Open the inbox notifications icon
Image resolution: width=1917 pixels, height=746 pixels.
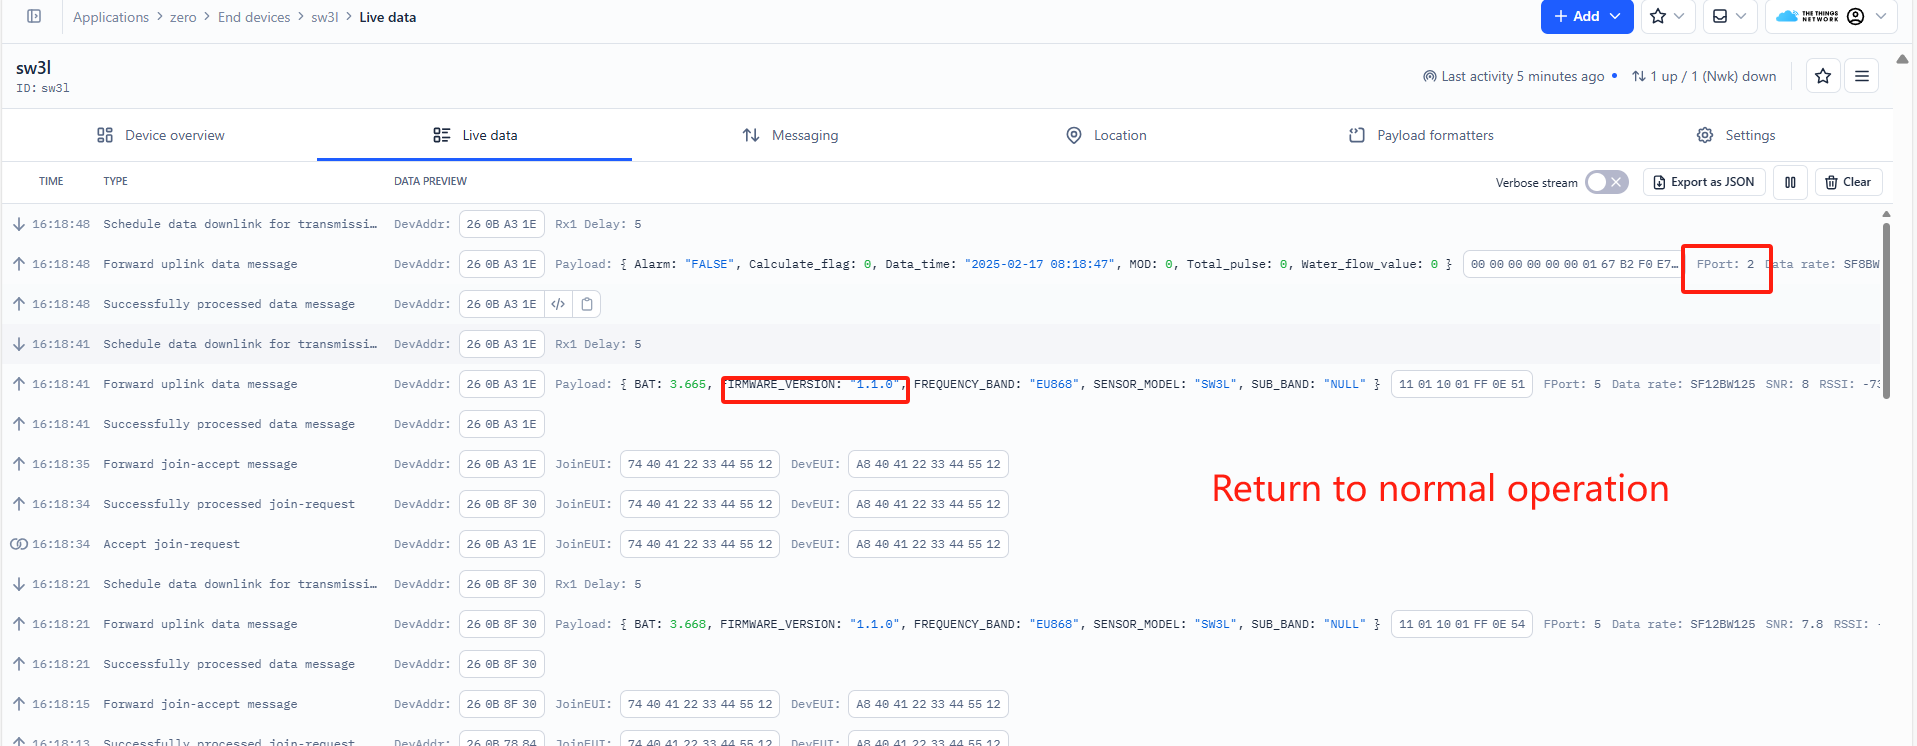point(1720,16)
